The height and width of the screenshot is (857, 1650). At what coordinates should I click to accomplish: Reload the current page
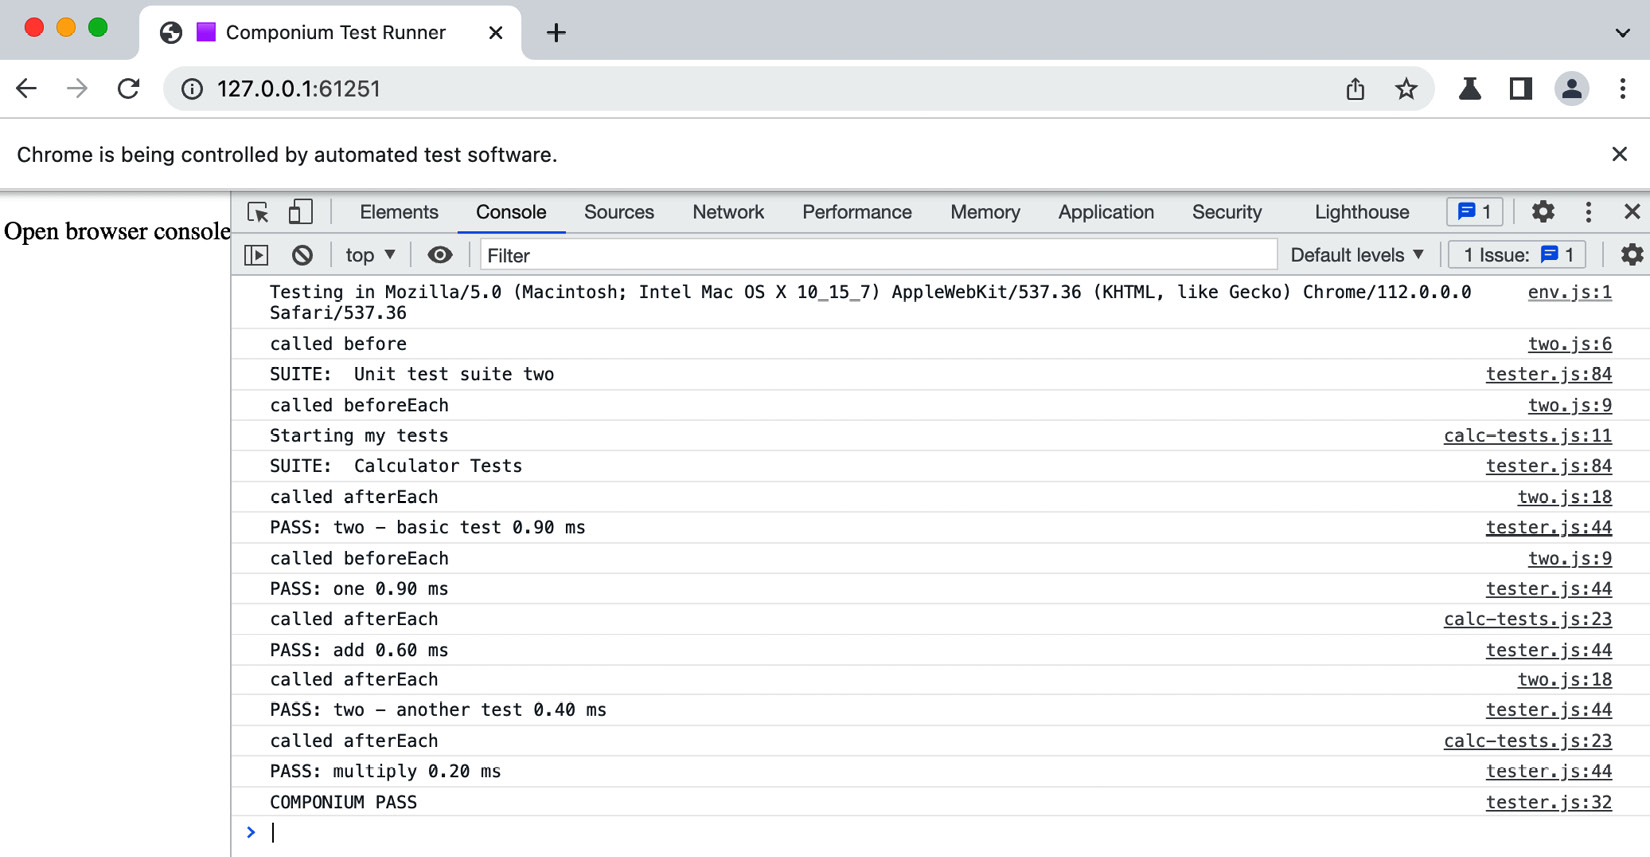pos(128,89)
